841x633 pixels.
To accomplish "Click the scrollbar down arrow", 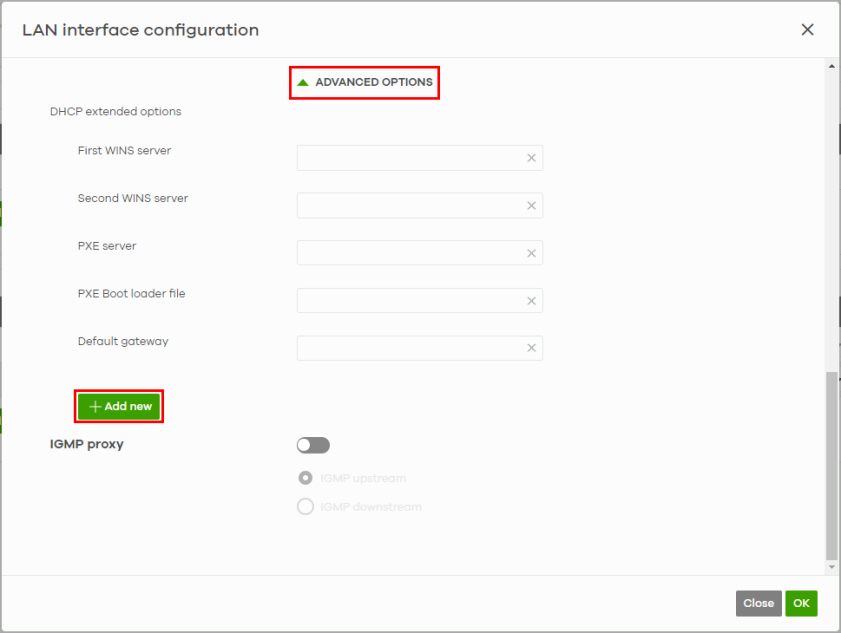I will (832, 567).
